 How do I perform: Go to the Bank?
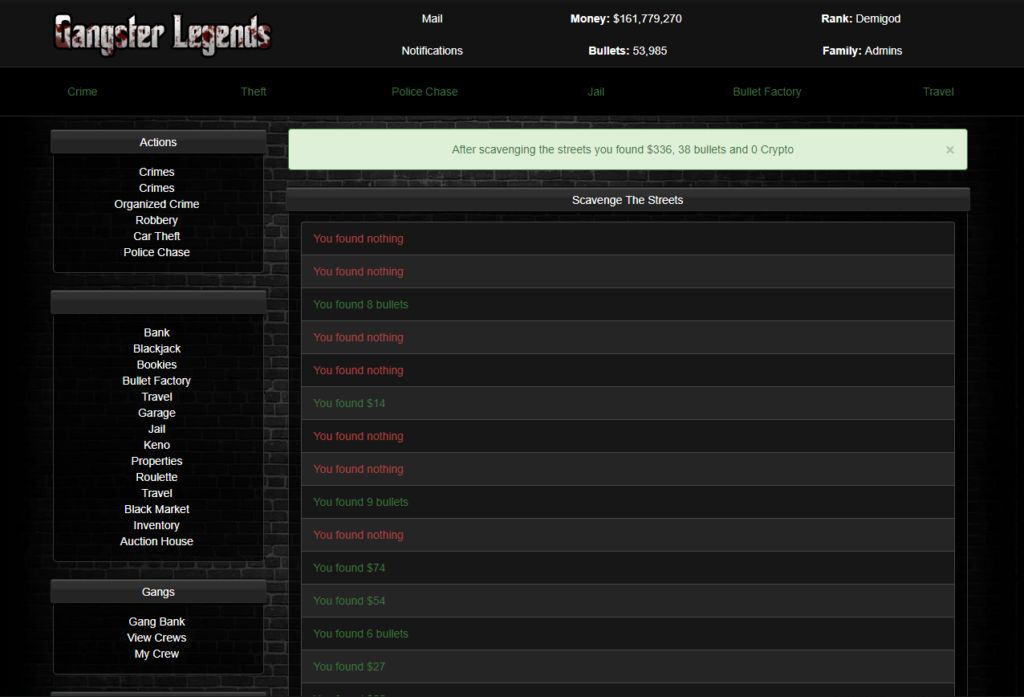[x=156, y=332]
